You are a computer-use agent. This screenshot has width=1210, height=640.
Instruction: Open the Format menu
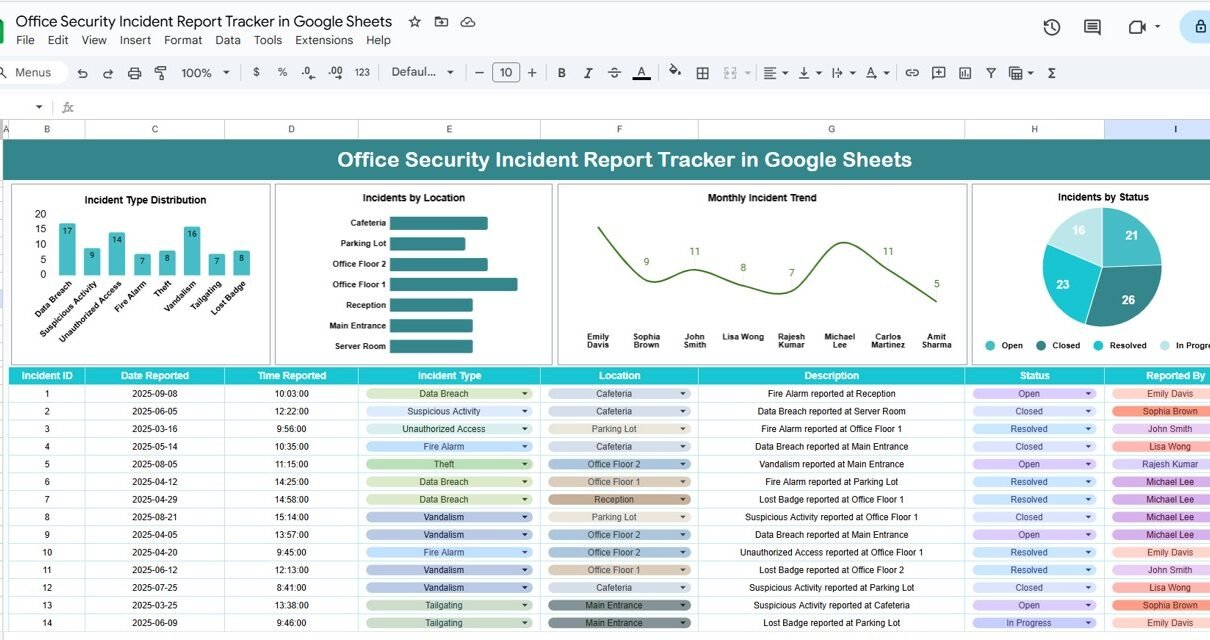(x=183, y=40)
